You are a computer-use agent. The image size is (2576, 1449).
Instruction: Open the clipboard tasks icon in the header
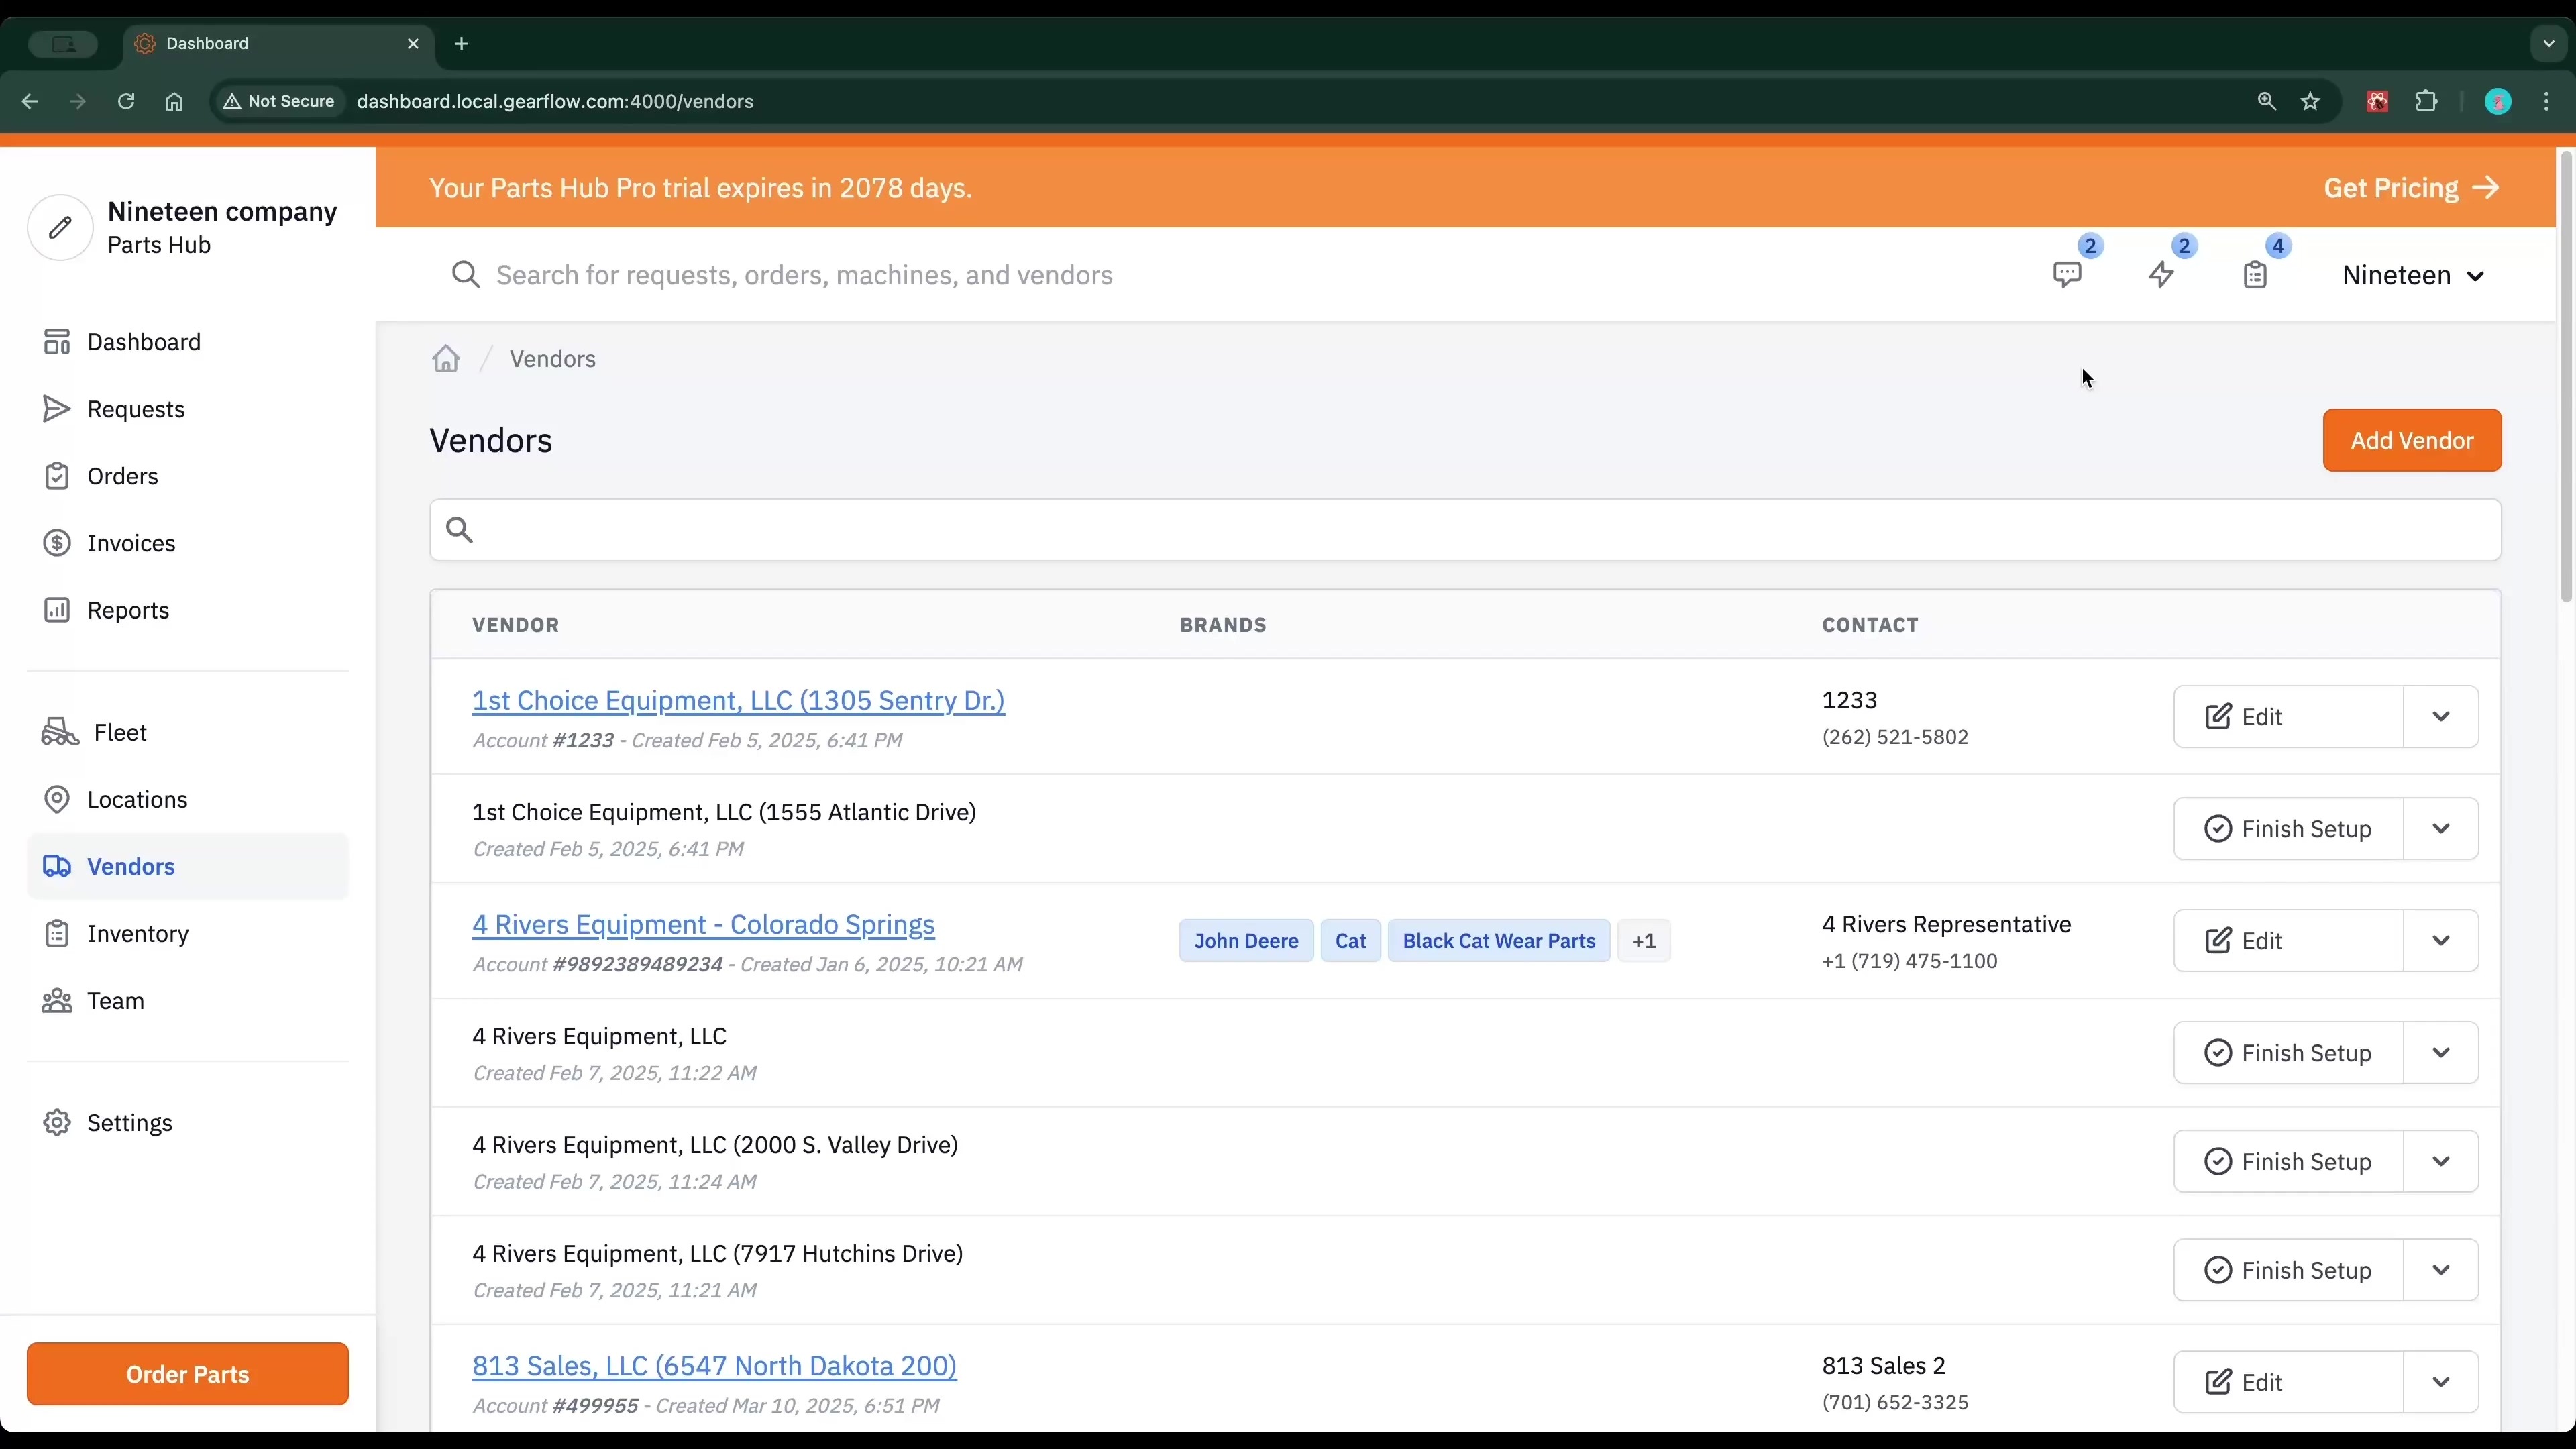[x=2254, y=275]
